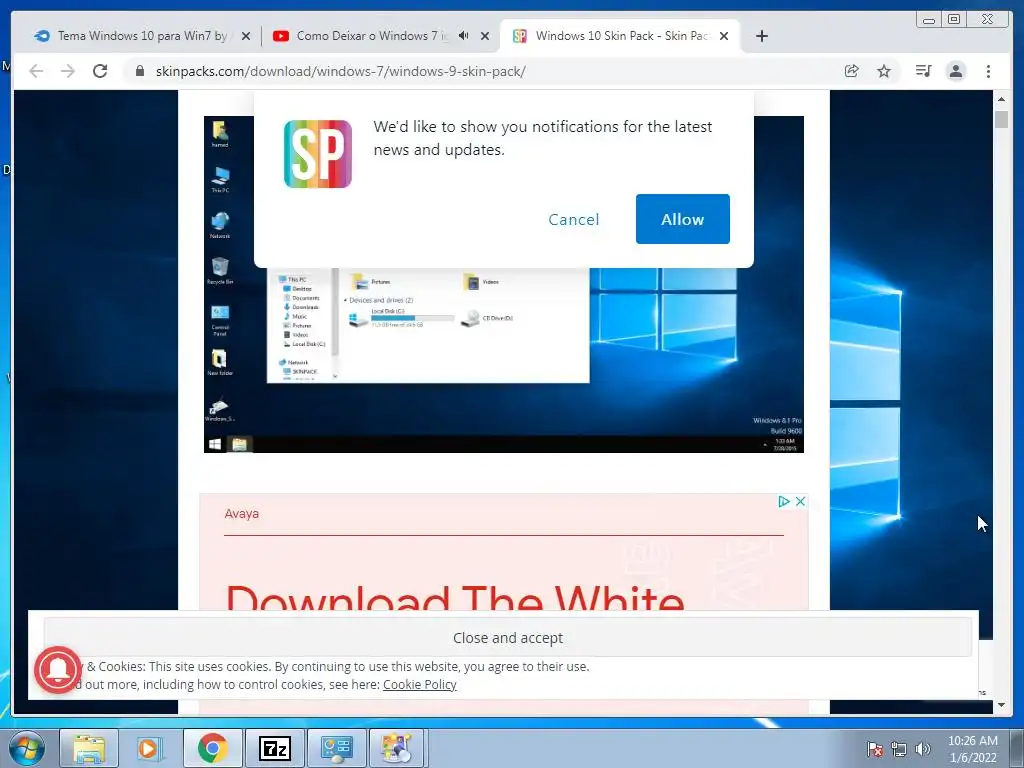Select Chrome in the taskbar
Viewport: 1024px width, 768px height.
[x=212, y=748]
